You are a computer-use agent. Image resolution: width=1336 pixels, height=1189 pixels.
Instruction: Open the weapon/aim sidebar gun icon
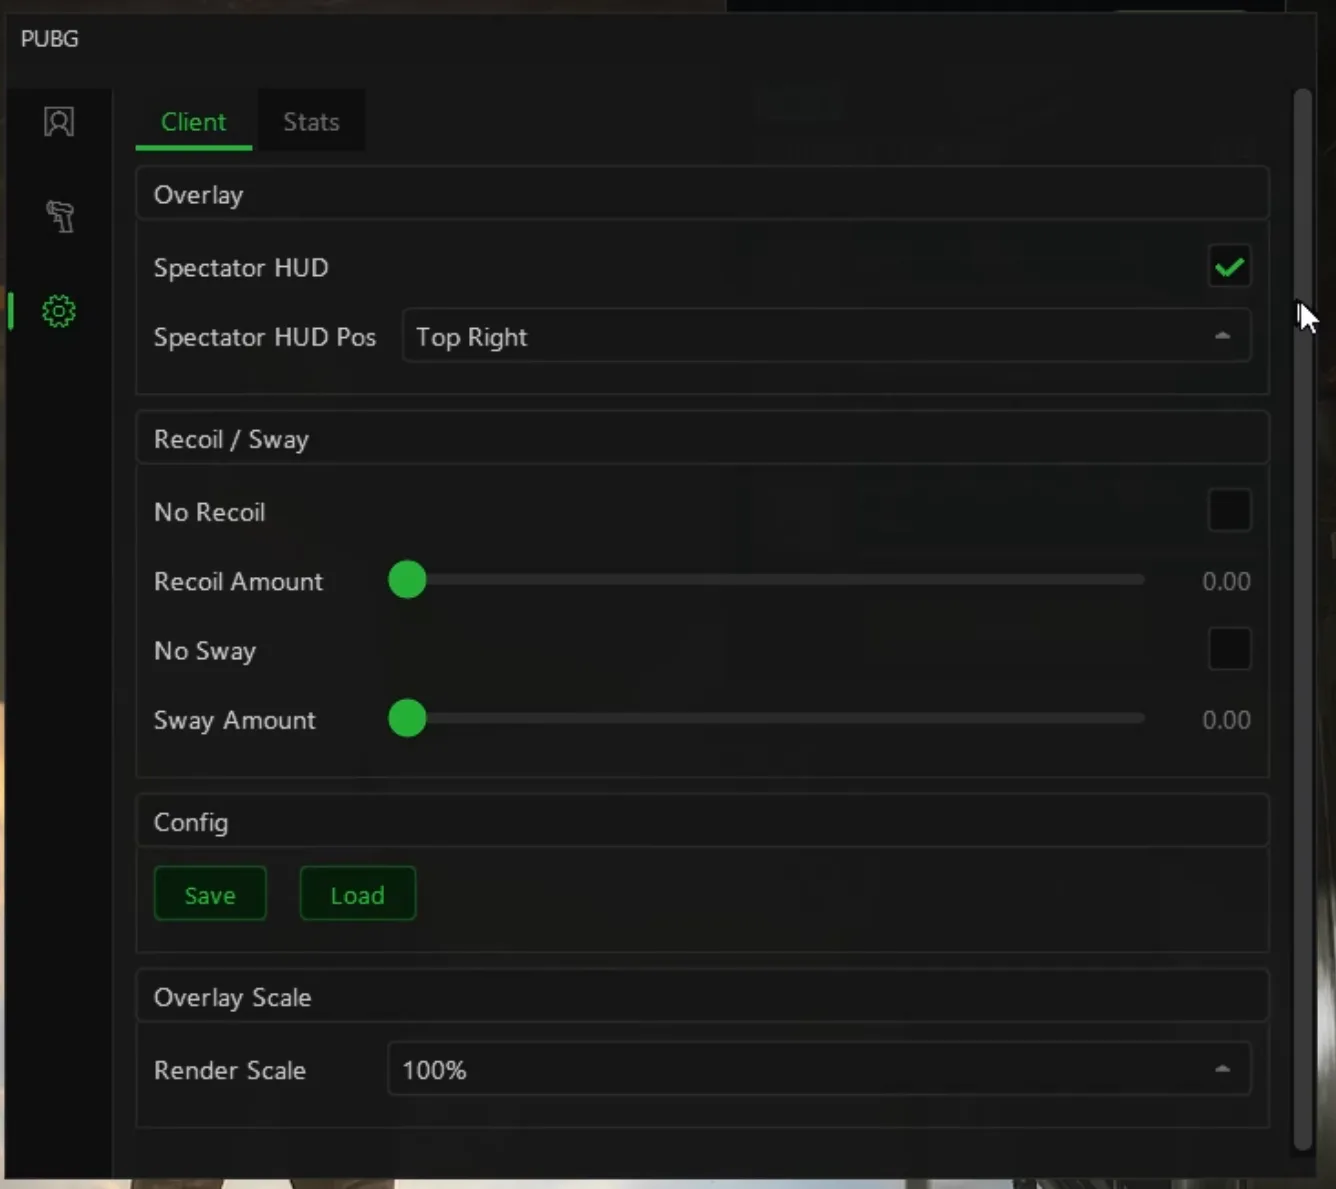tap(60, 216)
